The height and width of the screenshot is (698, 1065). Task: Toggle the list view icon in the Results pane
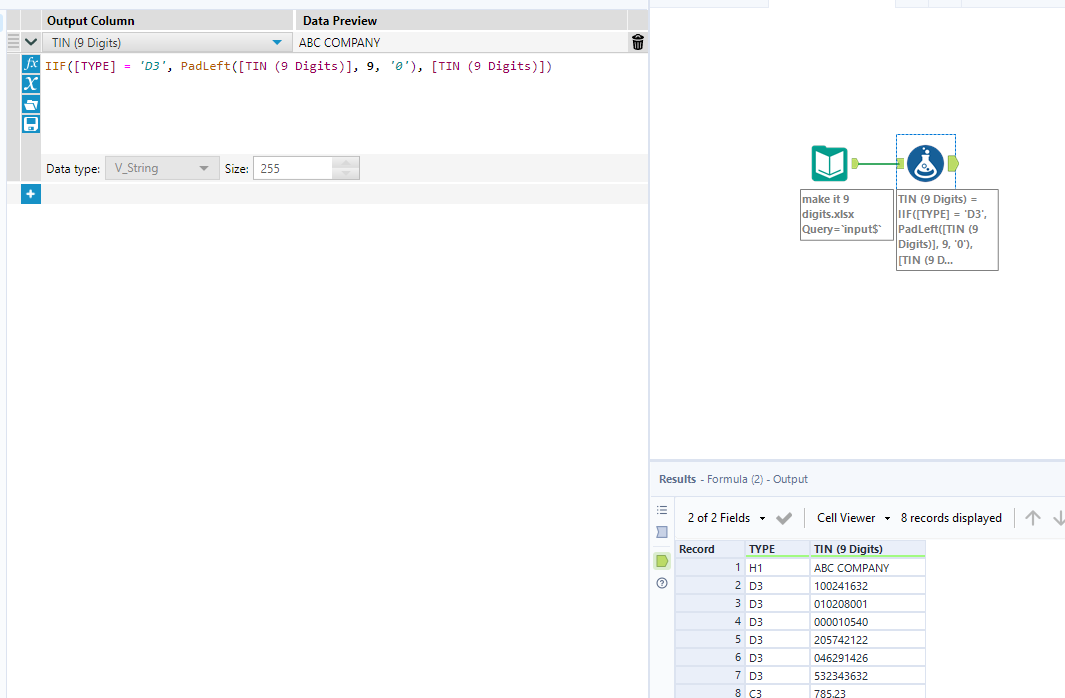(x=661, y=510)
